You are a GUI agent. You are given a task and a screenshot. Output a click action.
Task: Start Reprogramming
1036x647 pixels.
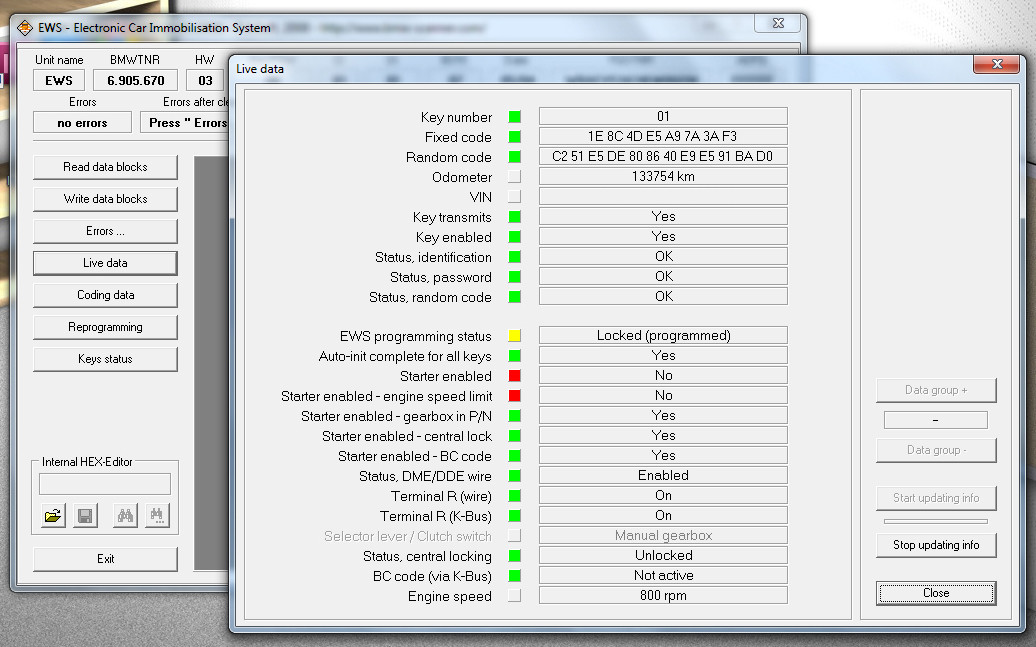pyautogui.click(x=105, y=327)
